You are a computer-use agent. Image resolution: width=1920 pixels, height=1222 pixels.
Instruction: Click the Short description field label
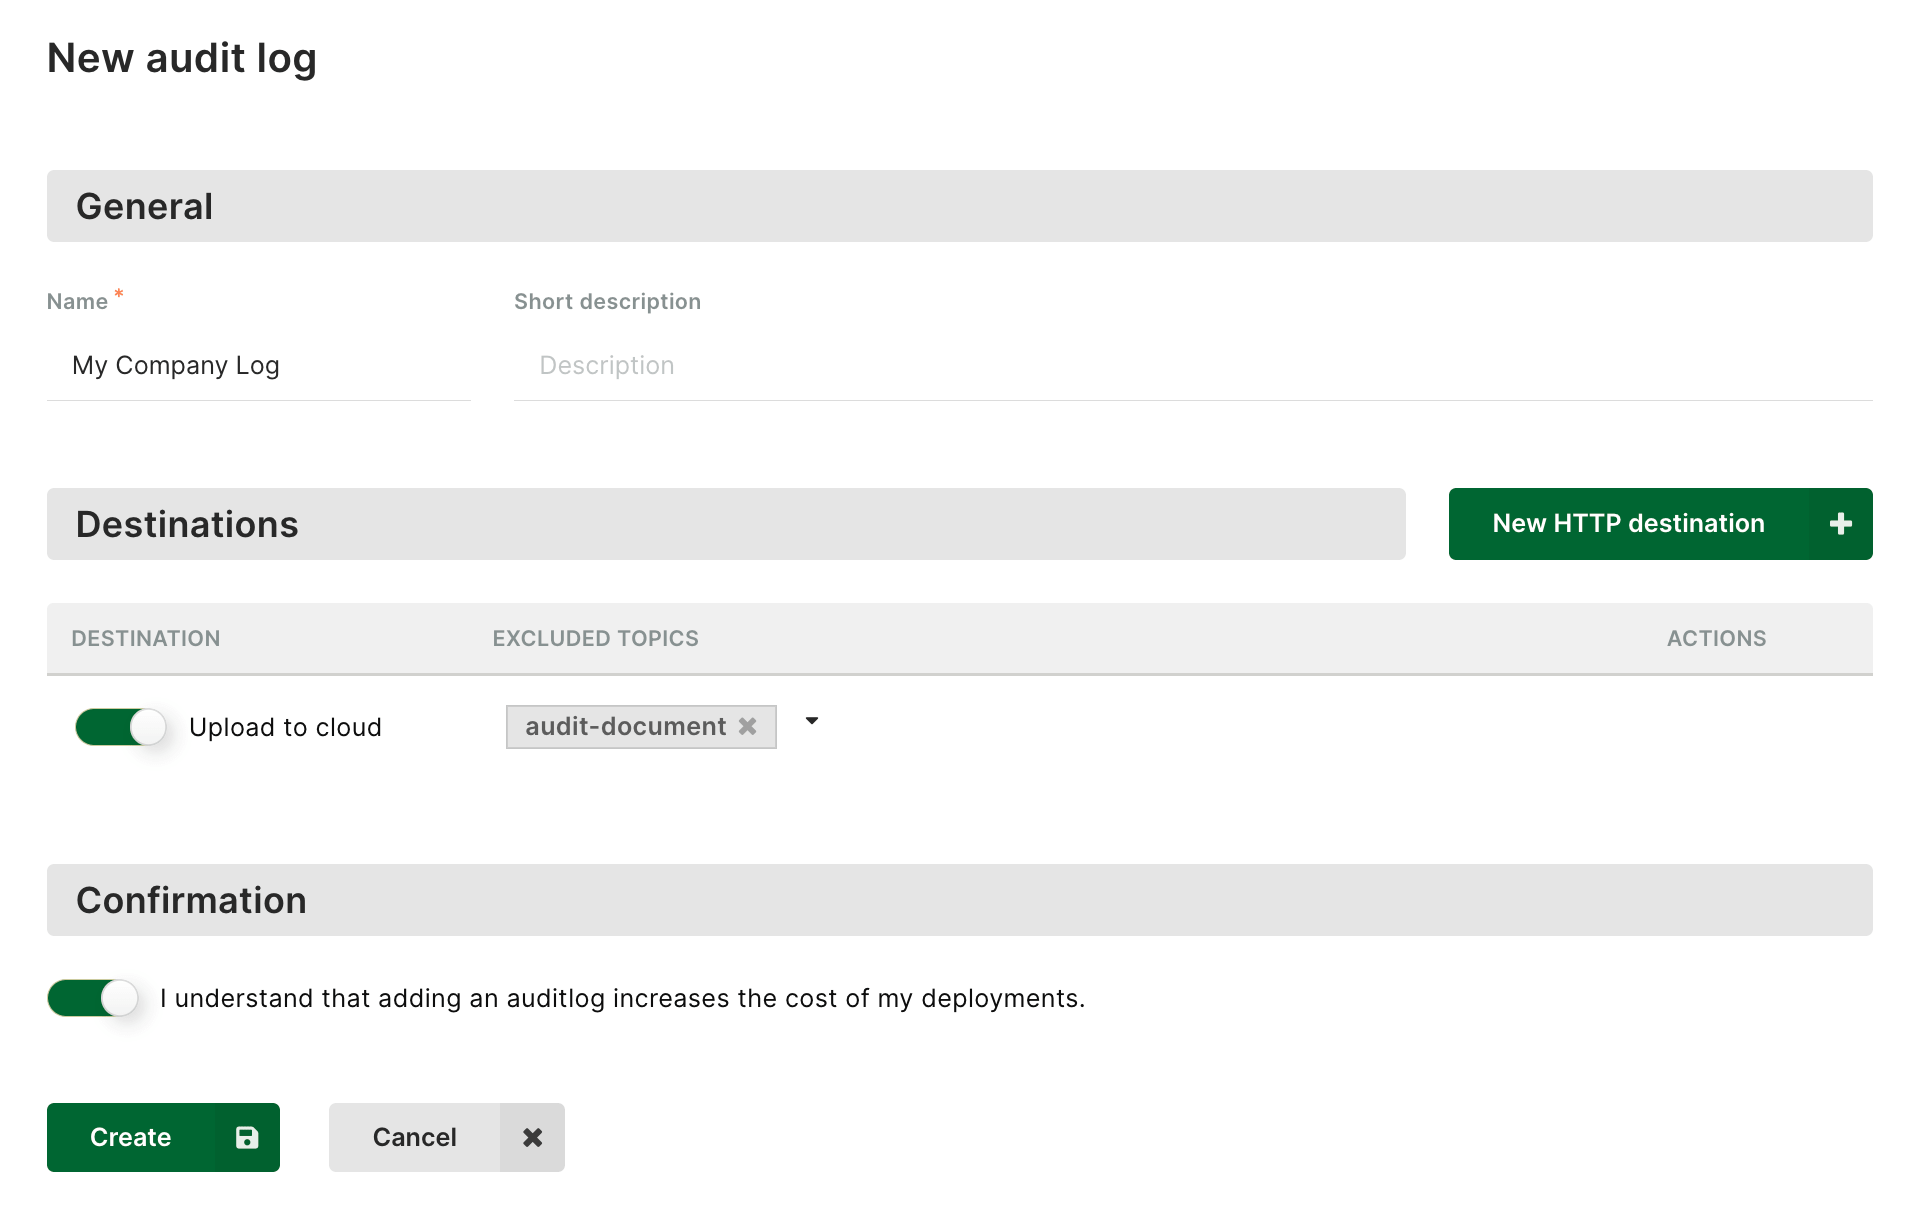pos(607,301)
